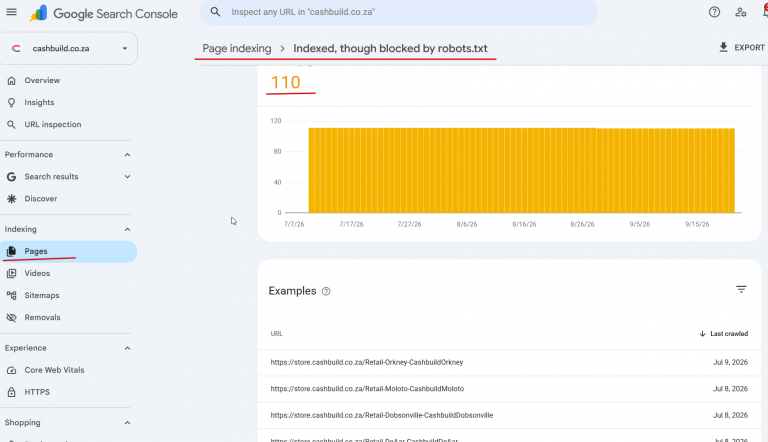Screen dimensions: 768x442
Task: Select Pages under Indexing
Action: pos(69,251)
